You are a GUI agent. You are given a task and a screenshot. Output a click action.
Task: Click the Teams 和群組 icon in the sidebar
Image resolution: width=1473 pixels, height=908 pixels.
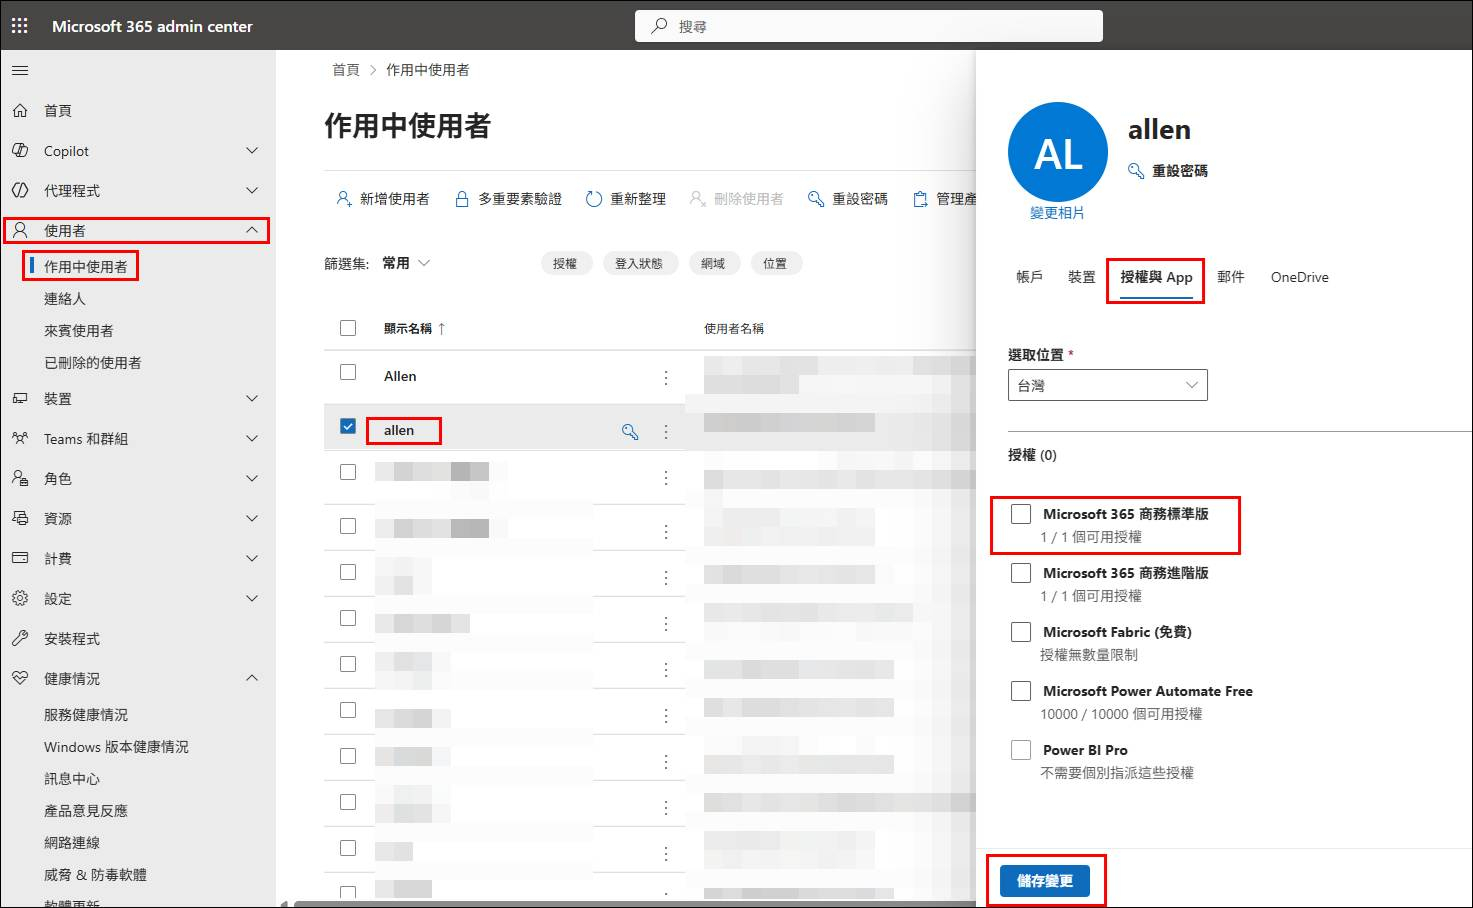click(20, 439)
